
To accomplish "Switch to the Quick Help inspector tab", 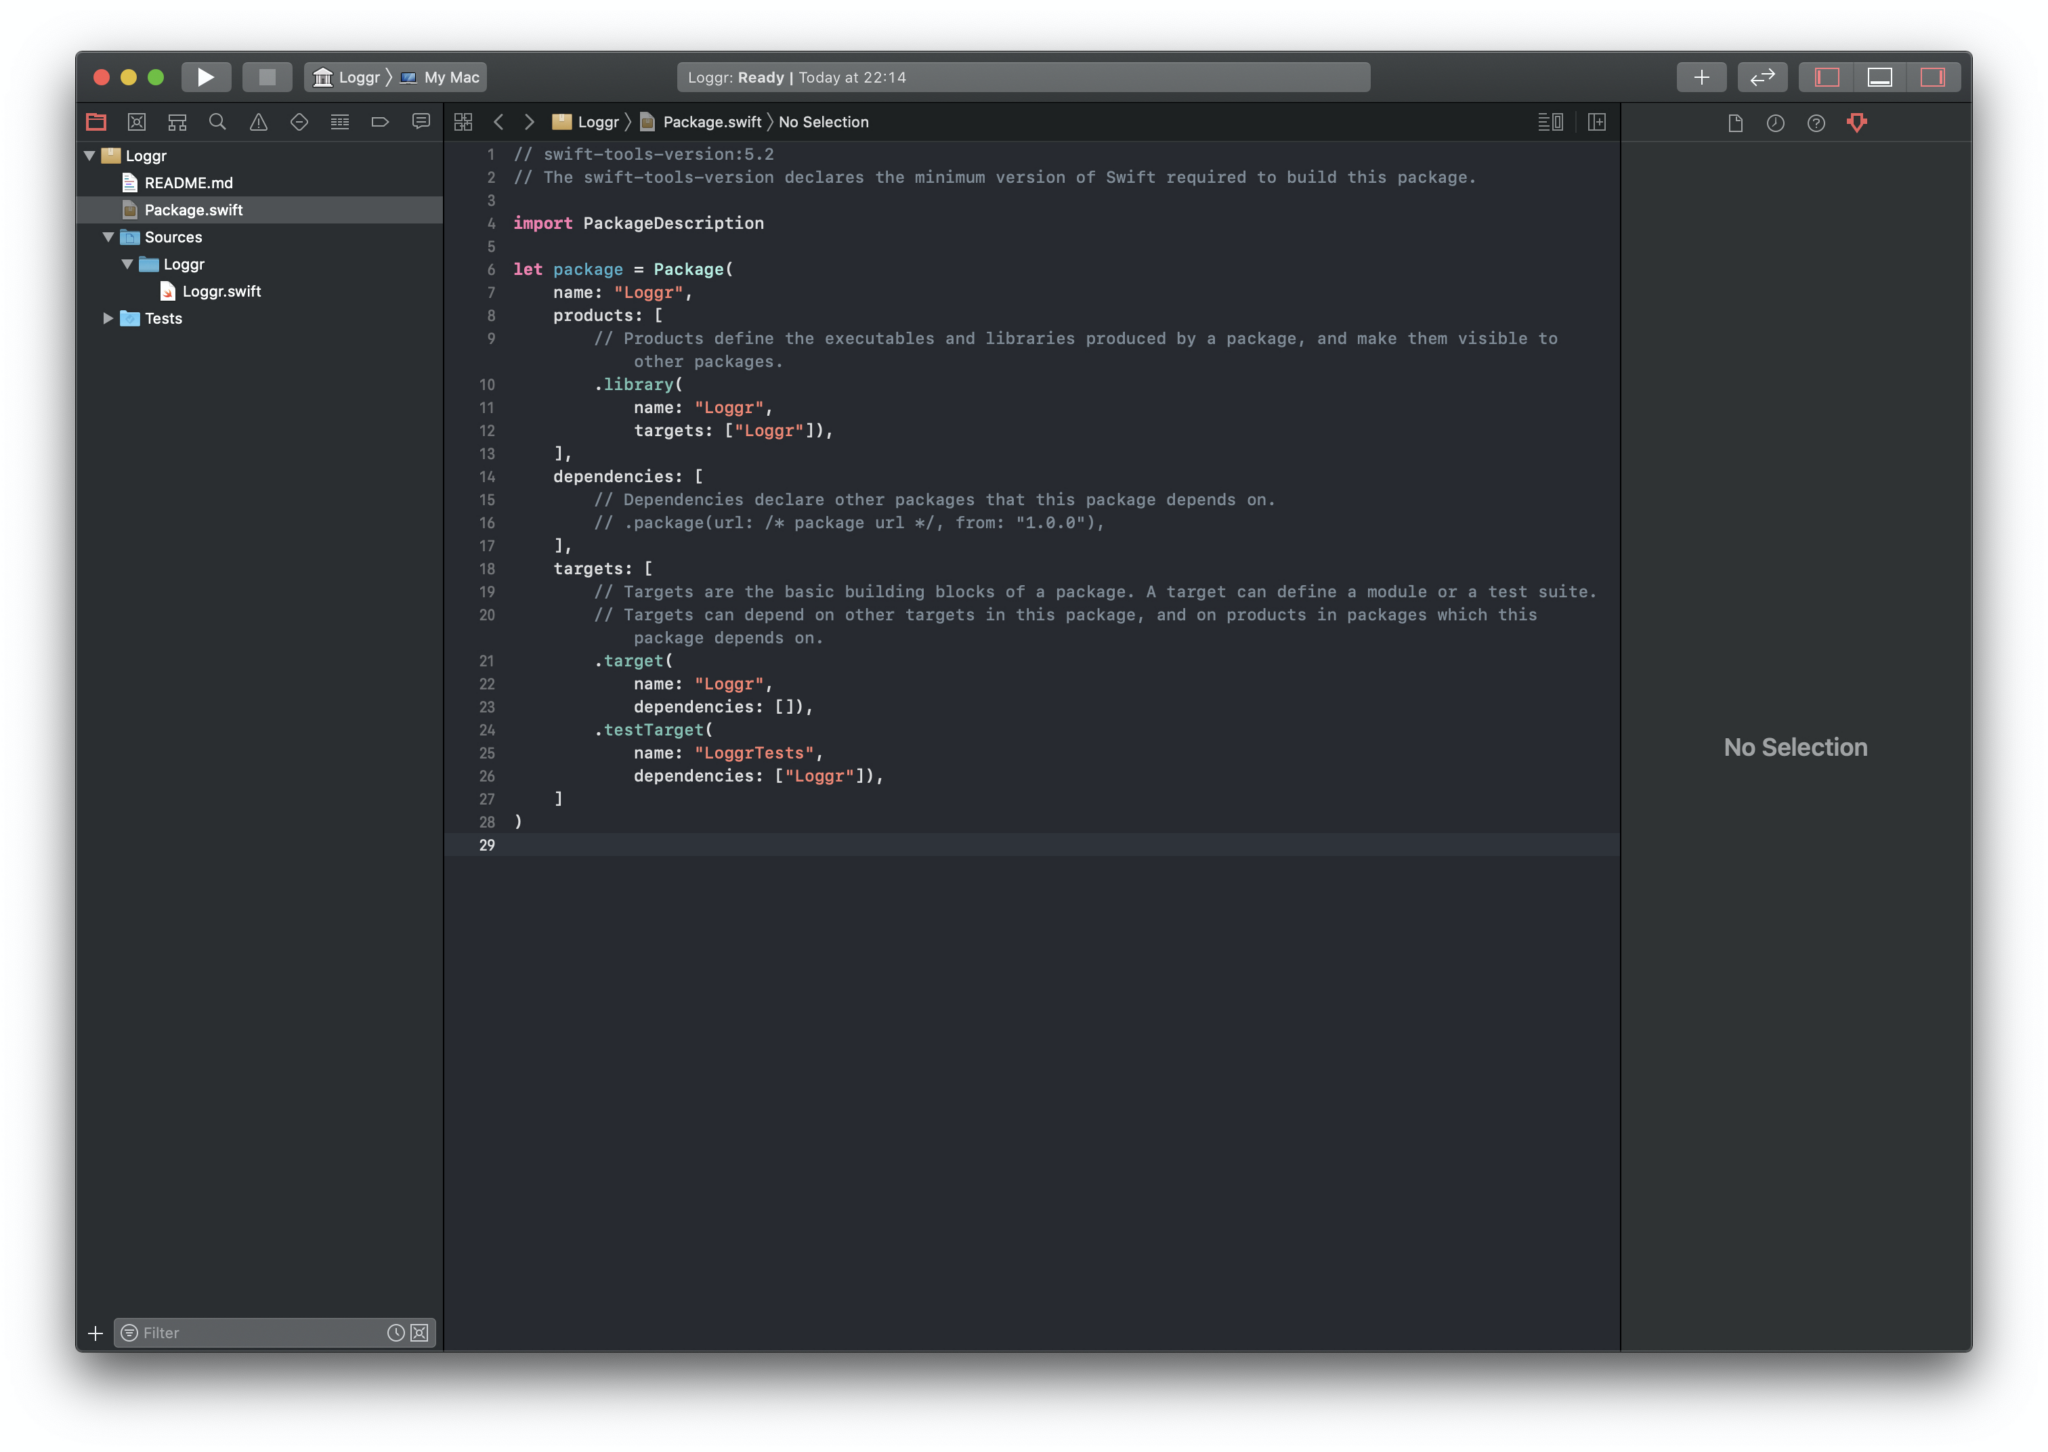I will (x=1816, y=123).
